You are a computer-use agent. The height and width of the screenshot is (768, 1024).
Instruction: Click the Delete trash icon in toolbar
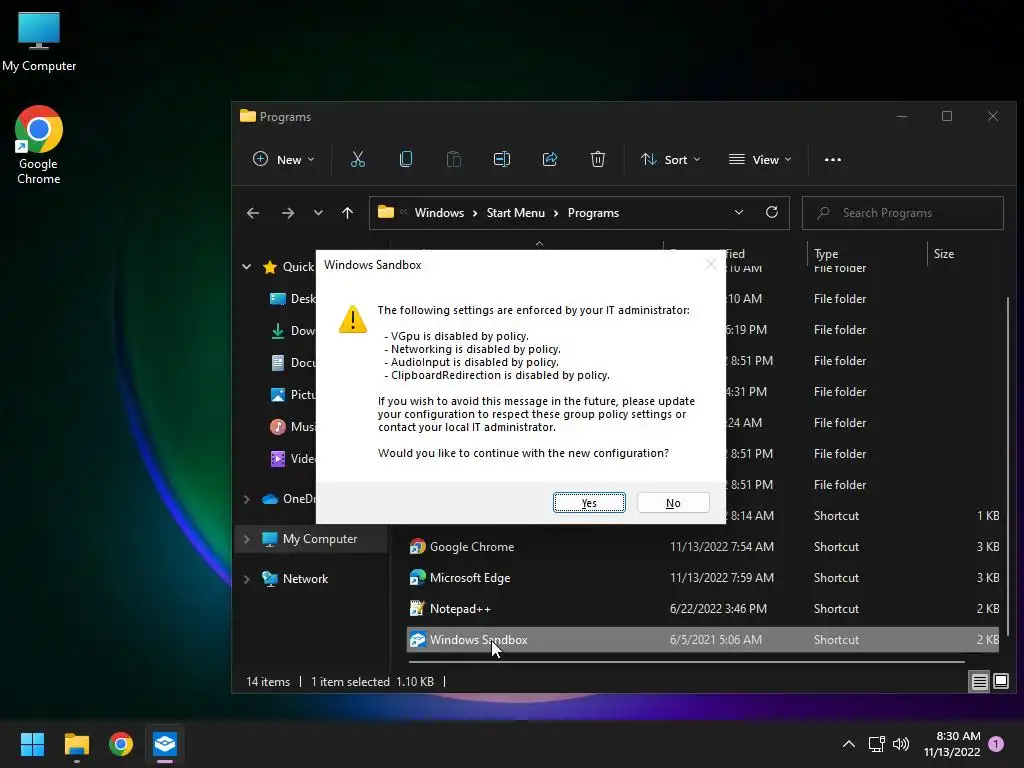coord(598,159)
